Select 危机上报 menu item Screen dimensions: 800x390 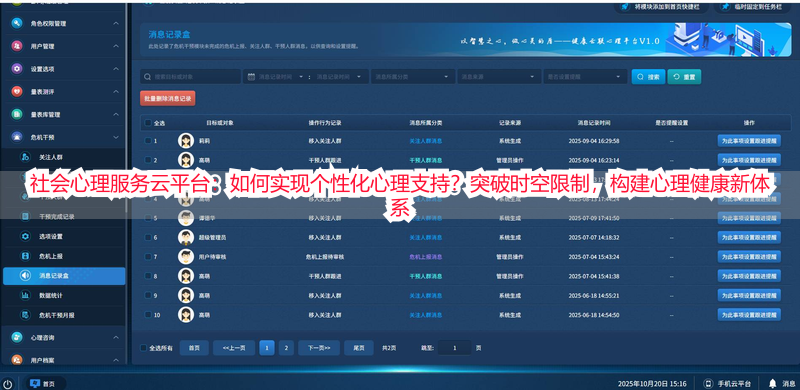click(64, 256)
